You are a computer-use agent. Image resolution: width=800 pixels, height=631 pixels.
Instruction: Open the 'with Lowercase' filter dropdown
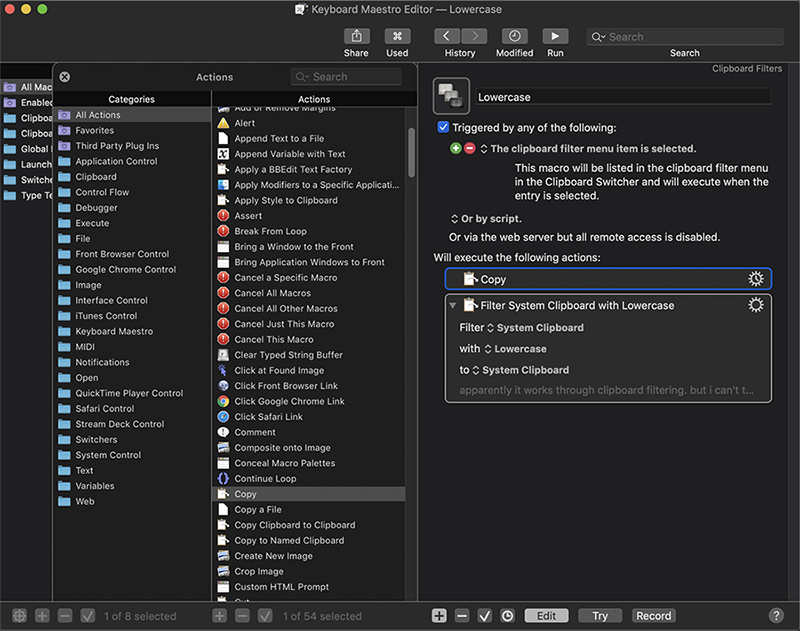[515, 349]
